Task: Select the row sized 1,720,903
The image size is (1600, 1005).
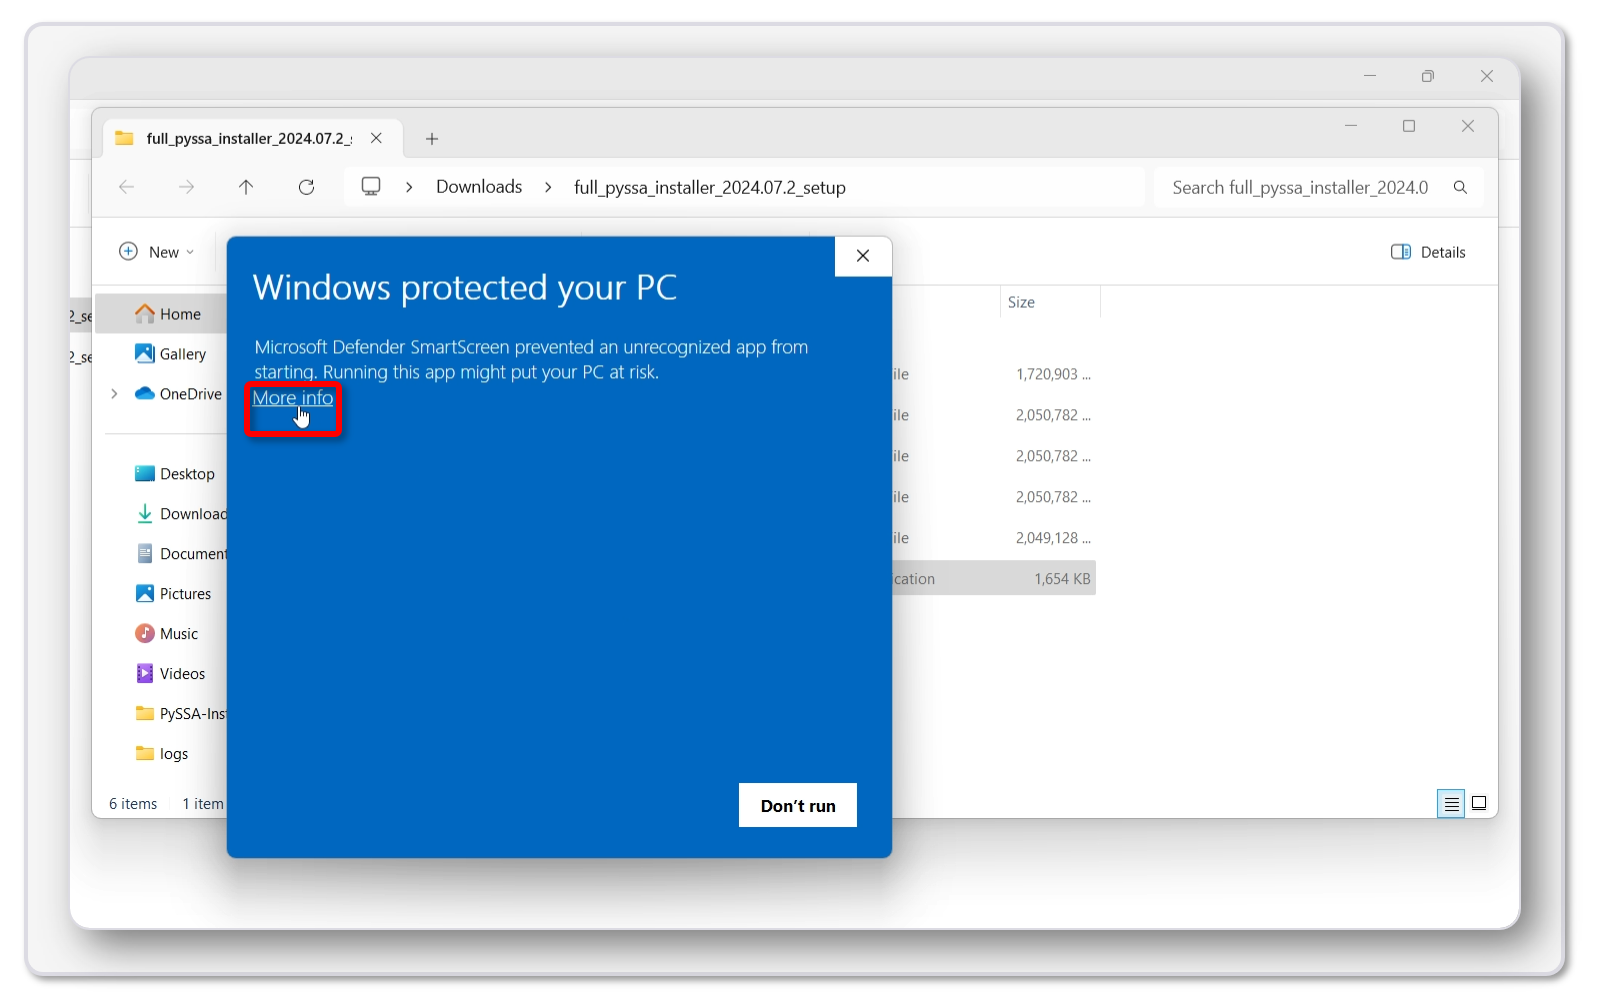Action: point(994,374)
